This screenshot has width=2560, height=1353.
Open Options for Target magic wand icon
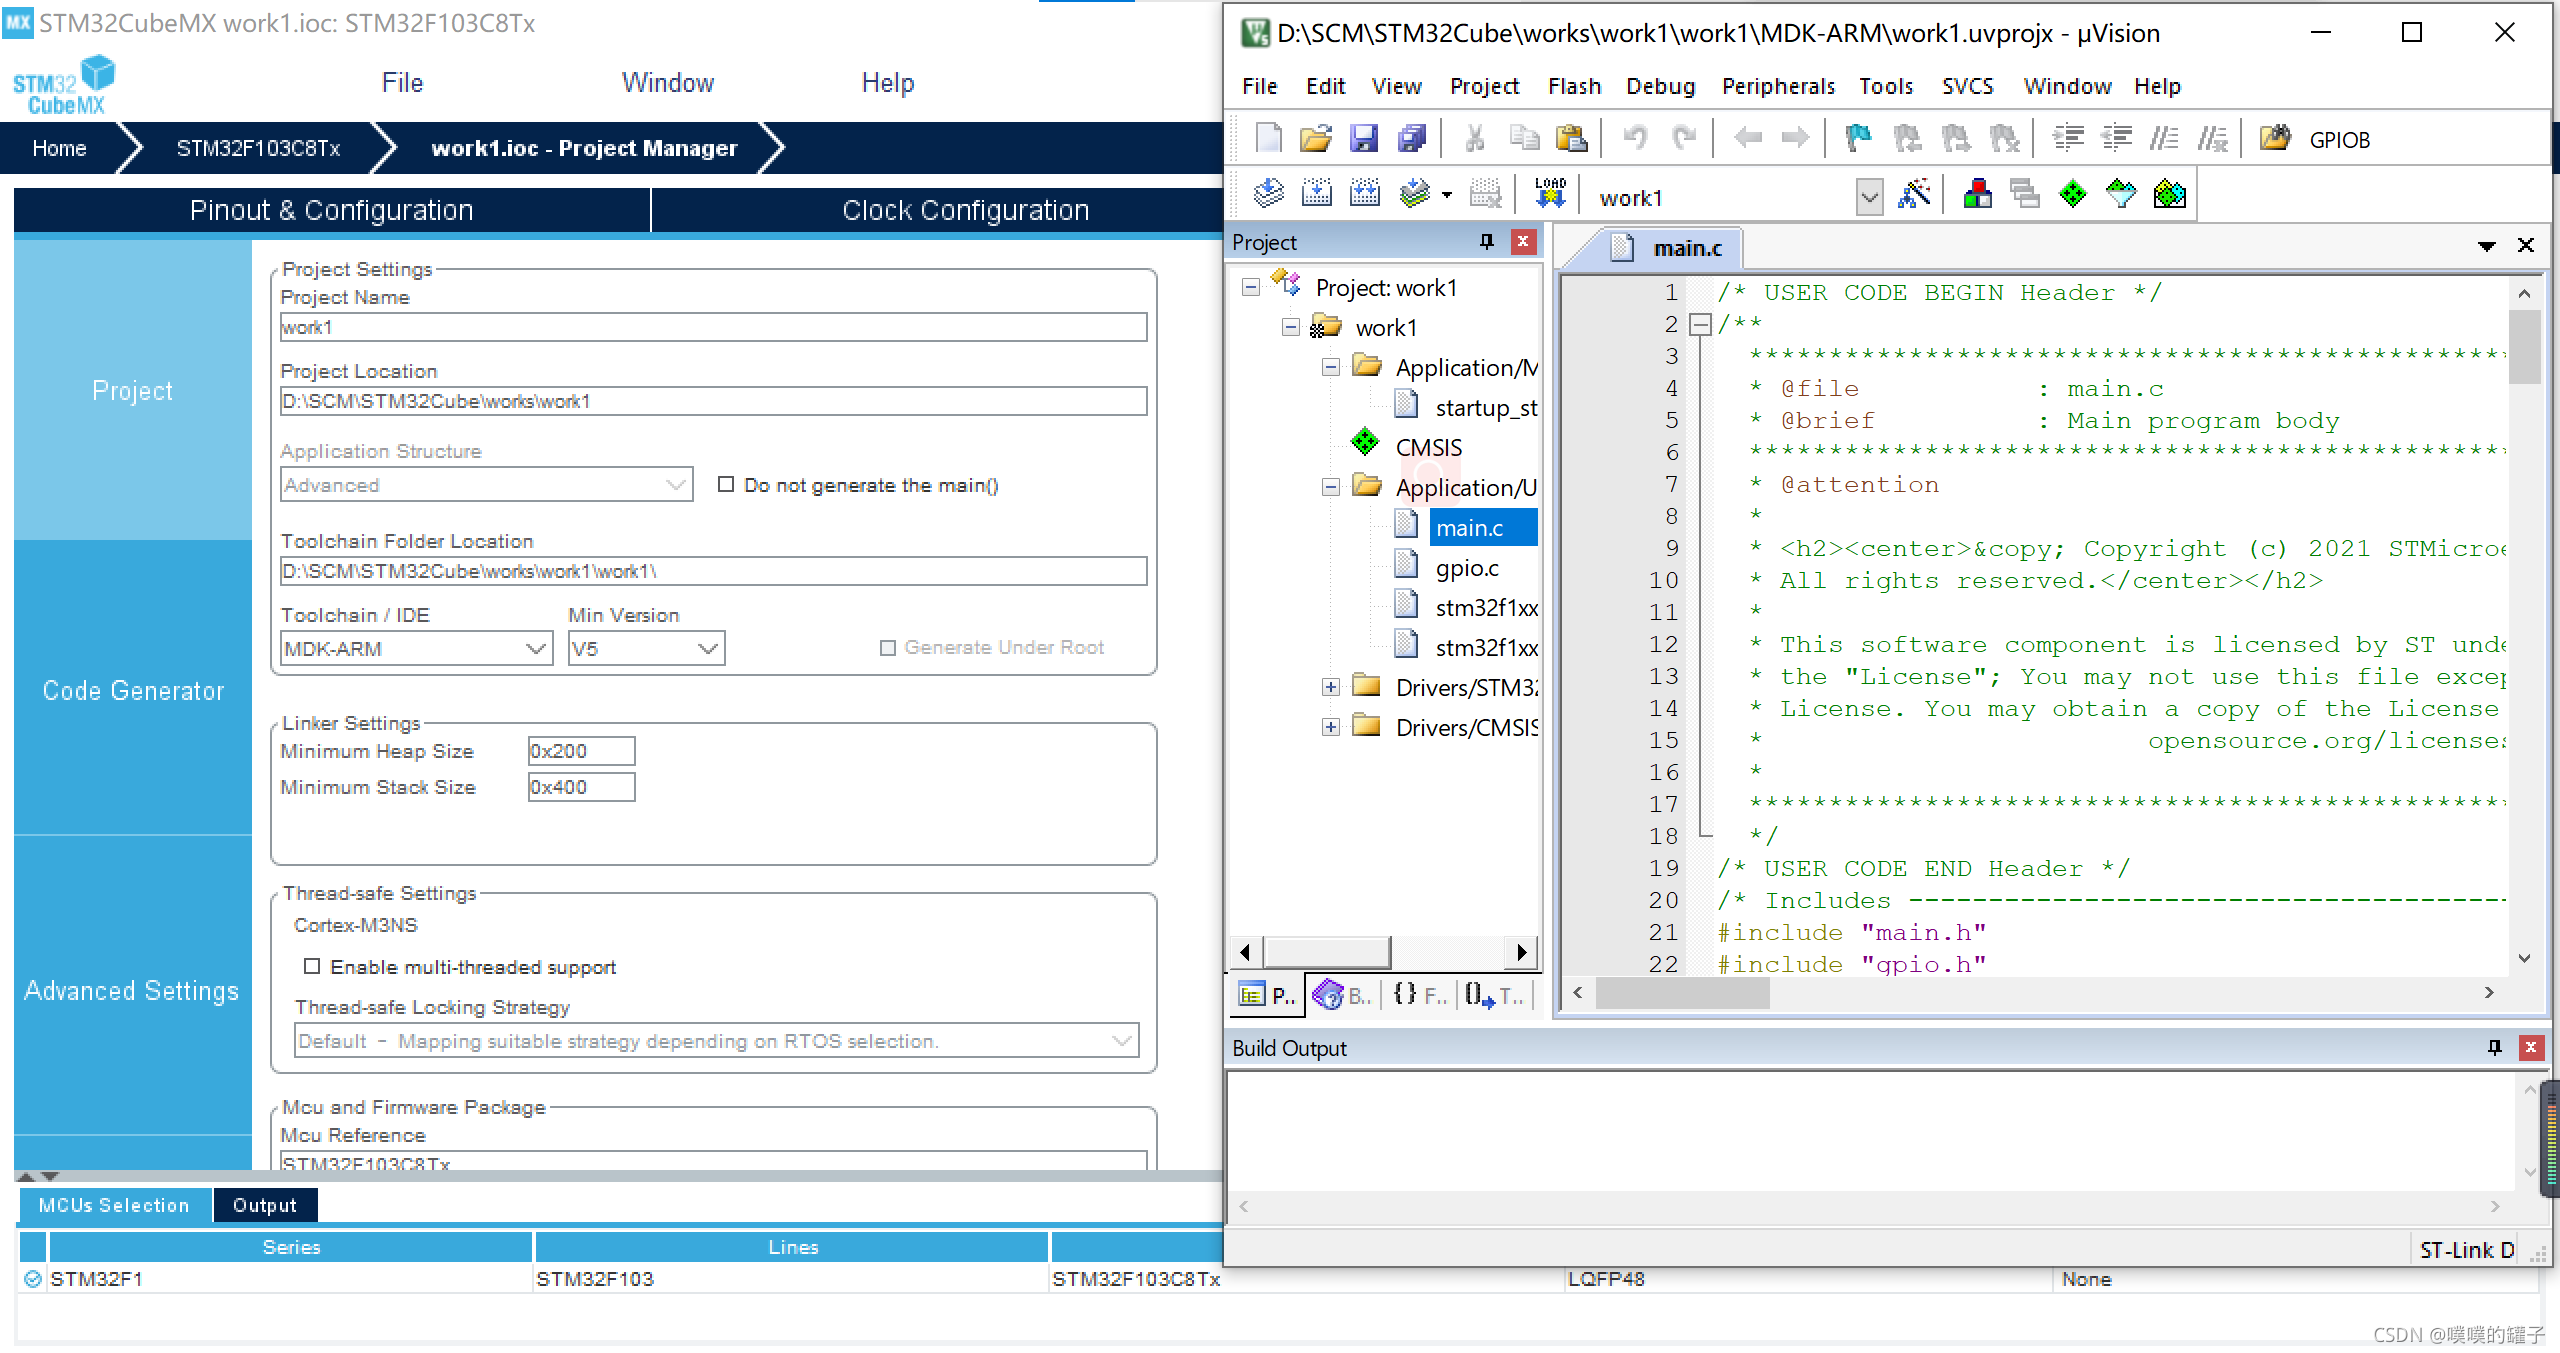point(1914,193)
